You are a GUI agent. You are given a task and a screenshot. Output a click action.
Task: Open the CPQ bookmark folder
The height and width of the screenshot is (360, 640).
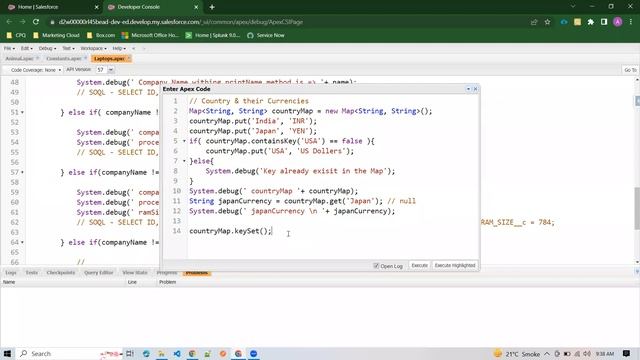16,36
